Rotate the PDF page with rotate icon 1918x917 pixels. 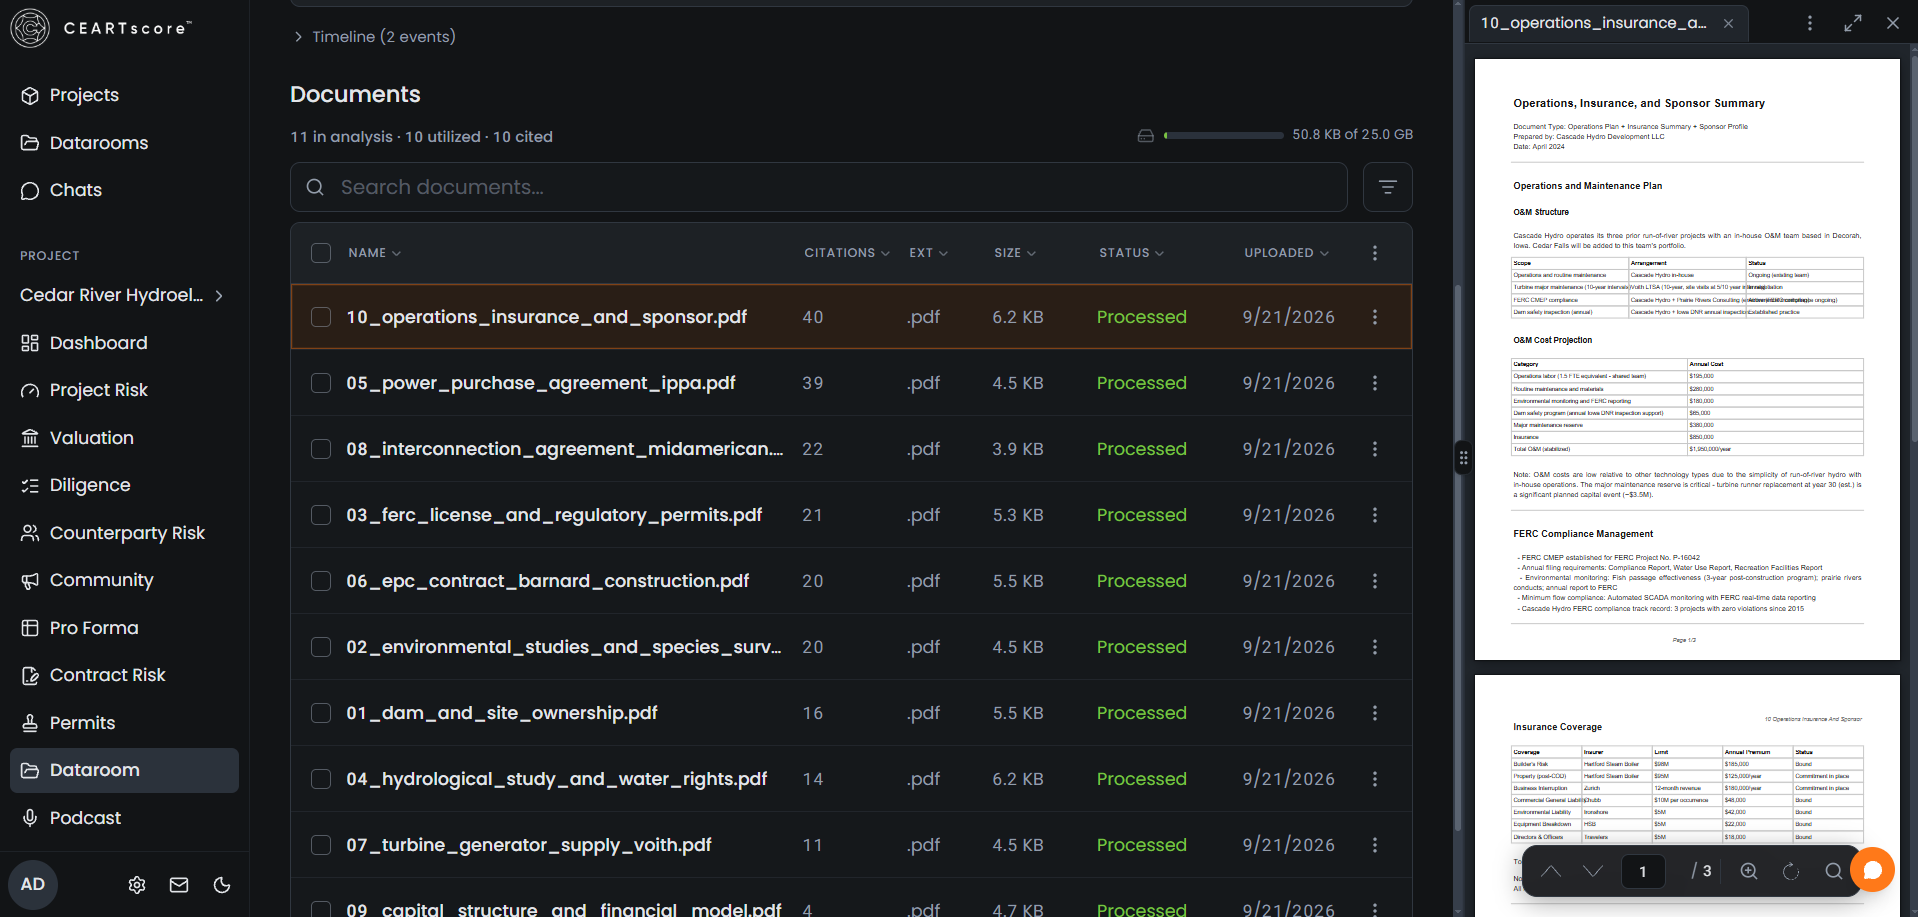click(x=1791, y=871)
